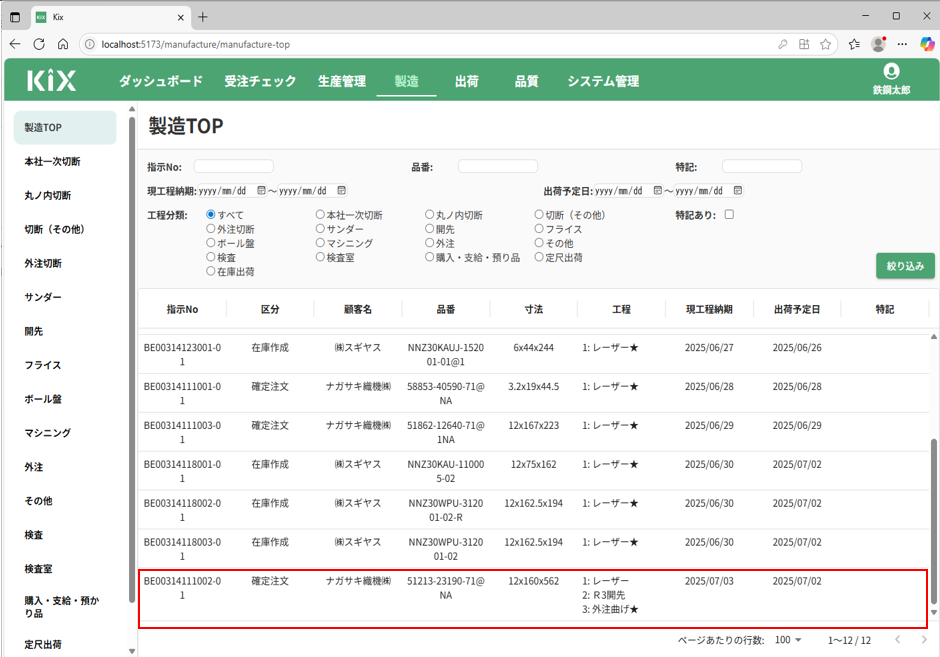Viewport: 940px width, 657px height.
Task: Select 丸ノ内切断 process radio button
Action: click(x=429, y=215)
